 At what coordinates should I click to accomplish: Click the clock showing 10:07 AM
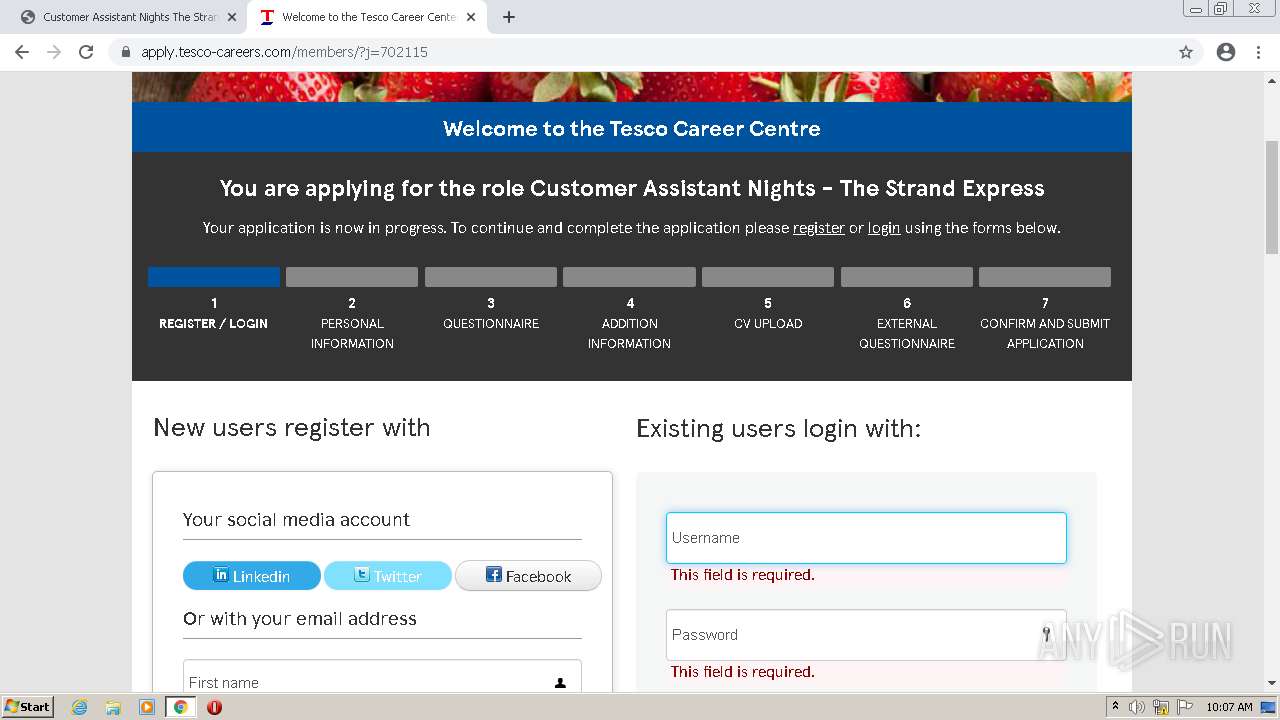click(x=1229, y=707)
